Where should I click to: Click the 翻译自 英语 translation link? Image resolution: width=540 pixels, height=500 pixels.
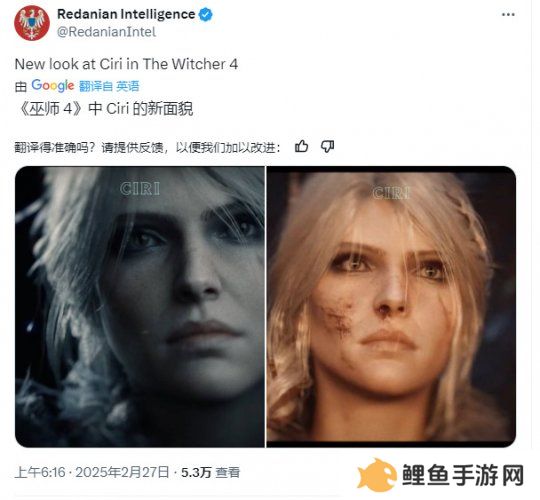[x=109, y=86]
